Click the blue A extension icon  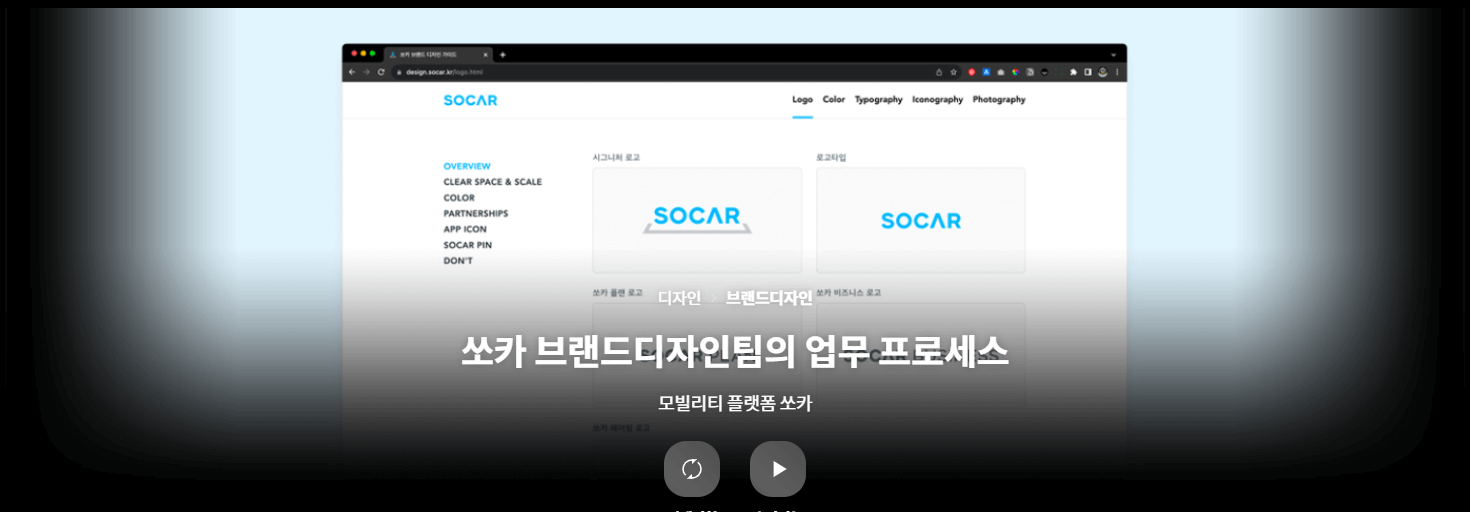tap(986, 72)
